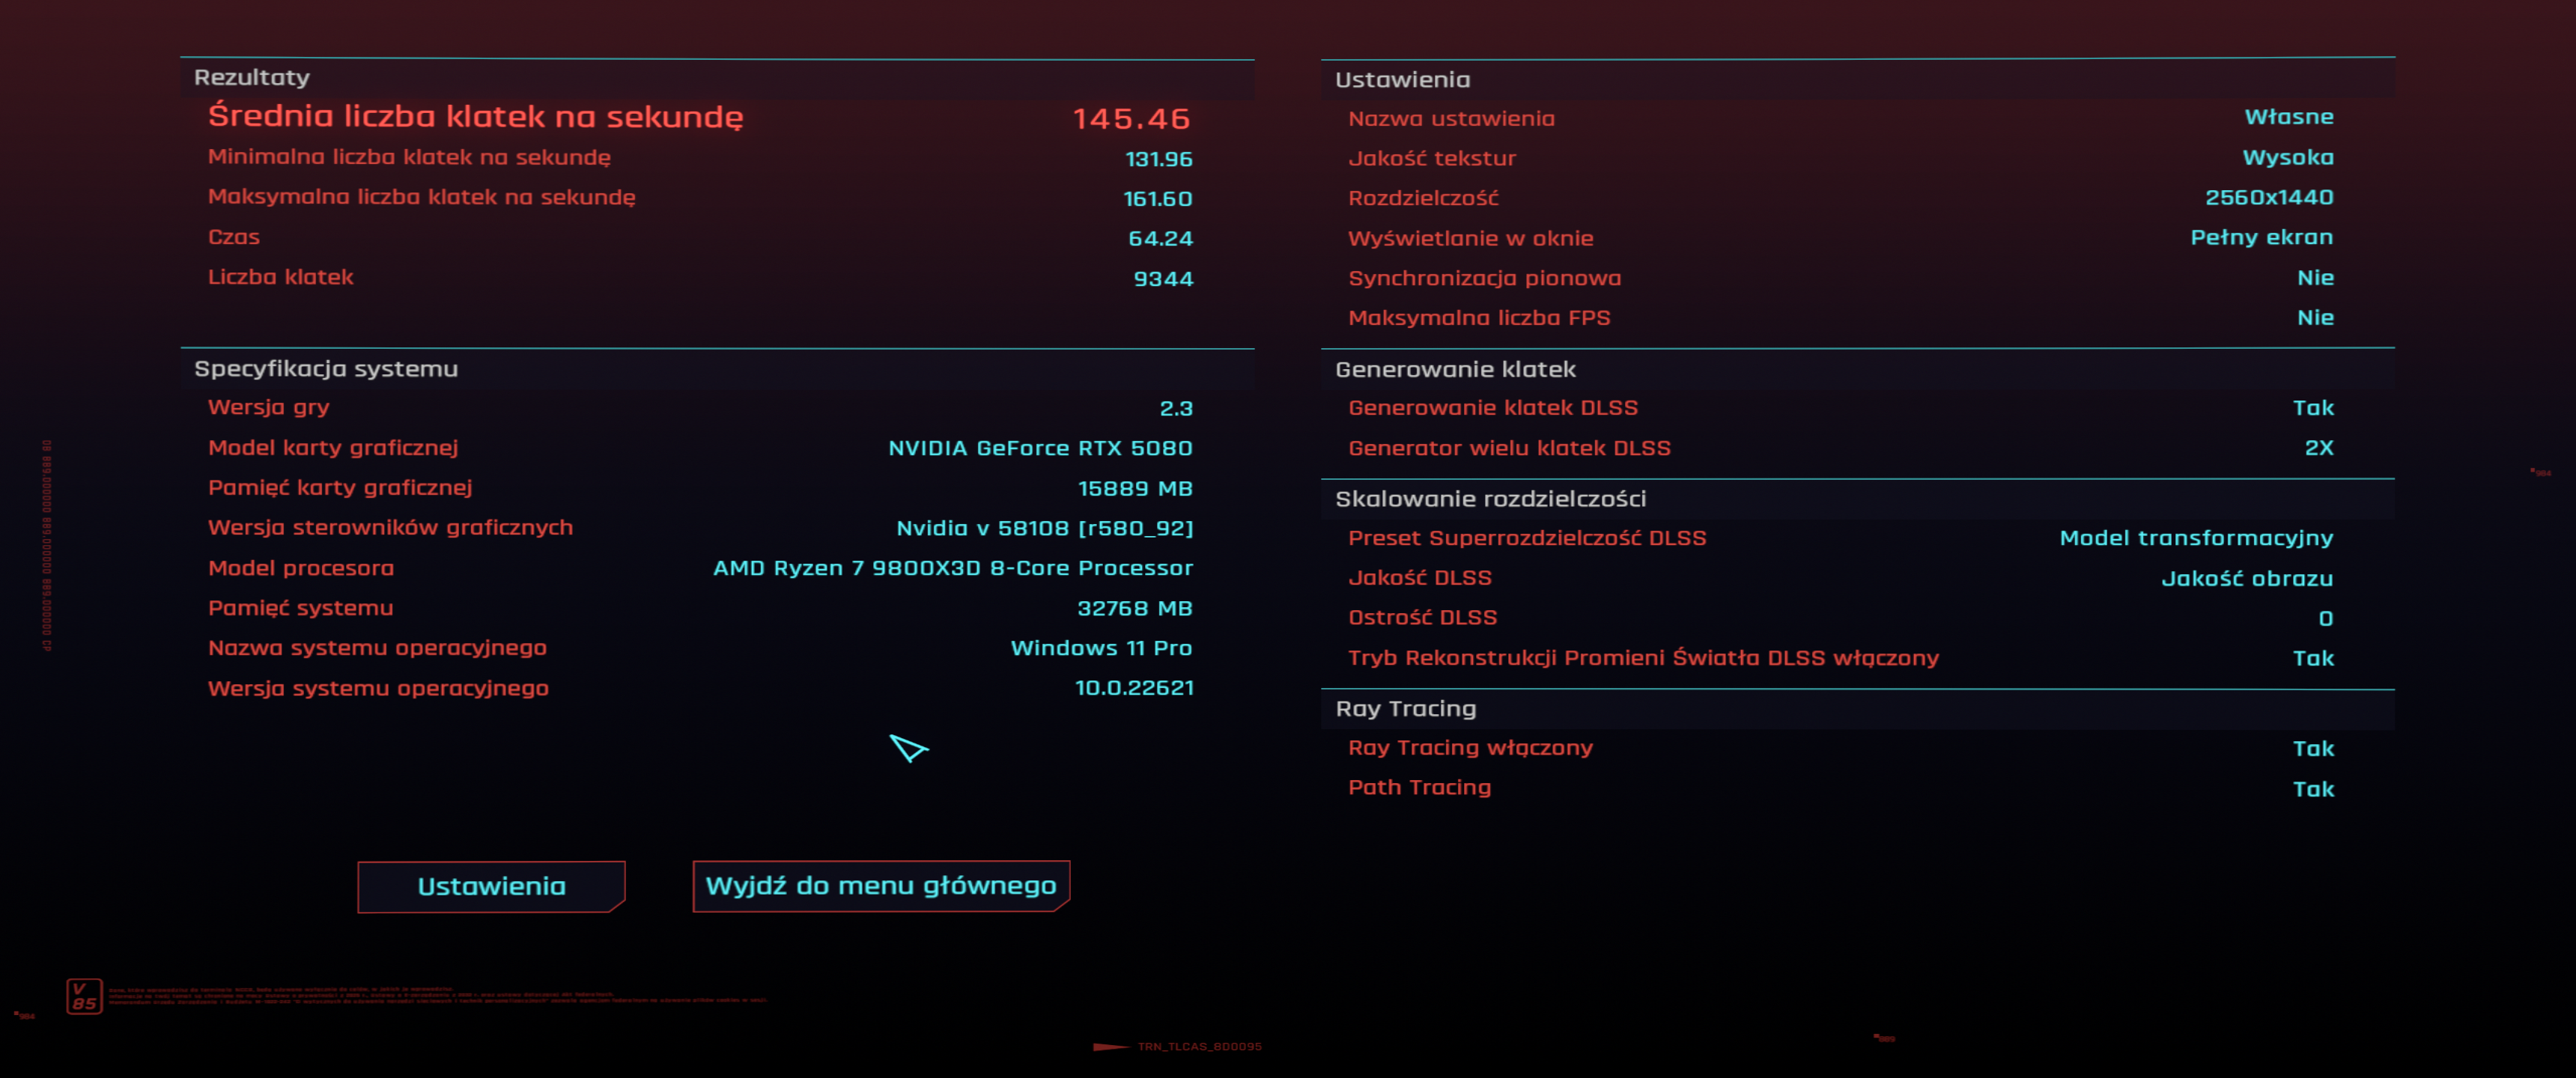The height and width of the screenshot is (1078, 2576).
Task: Click the Jakość tekstur Wysoka value
Action: click(2287, 158)
